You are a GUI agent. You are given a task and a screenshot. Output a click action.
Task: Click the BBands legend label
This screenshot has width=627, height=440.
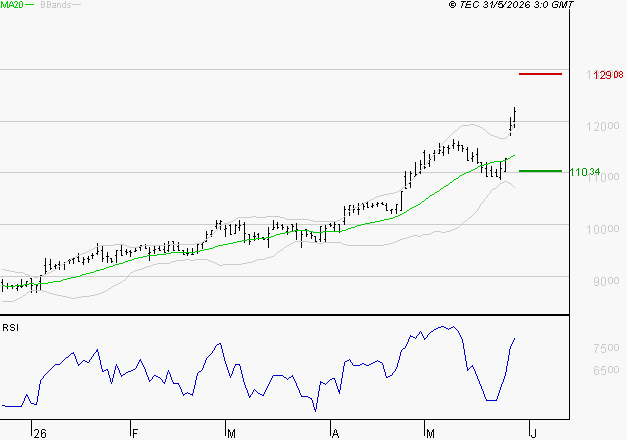tap(56, 5)
